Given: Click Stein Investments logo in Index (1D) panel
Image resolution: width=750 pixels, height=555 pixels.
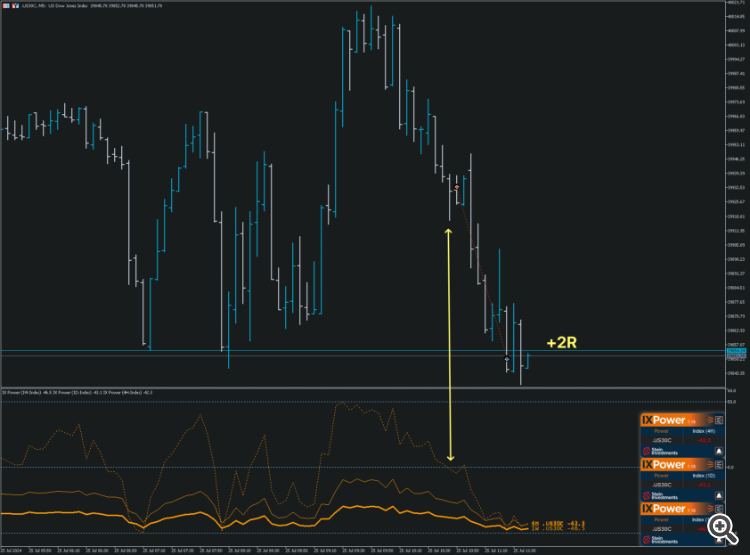Looking at the screenshot, I should click(x=661, y=496).
